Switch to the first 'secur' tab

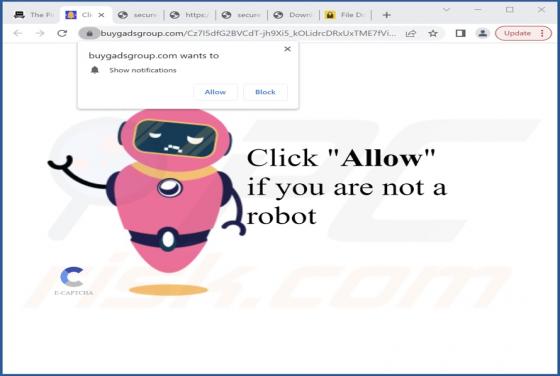click(138, 15)
